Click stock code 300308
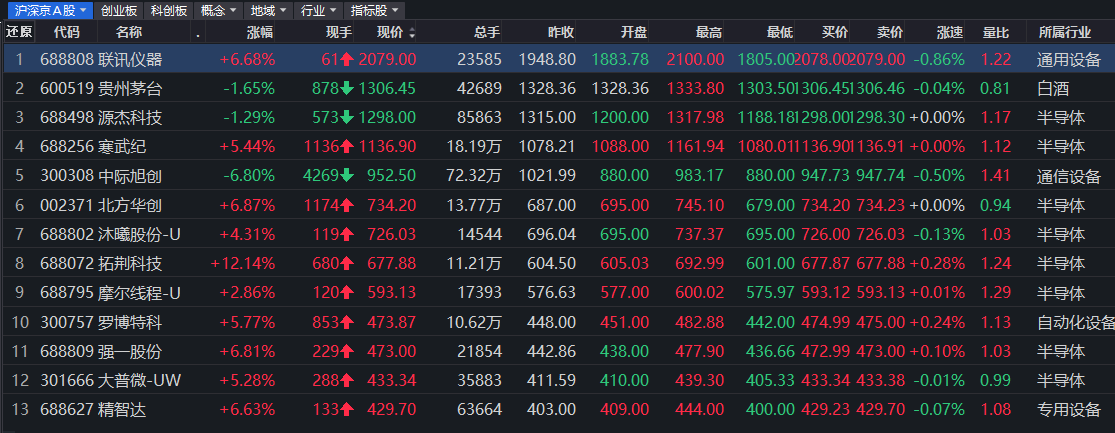 point(67,176)
